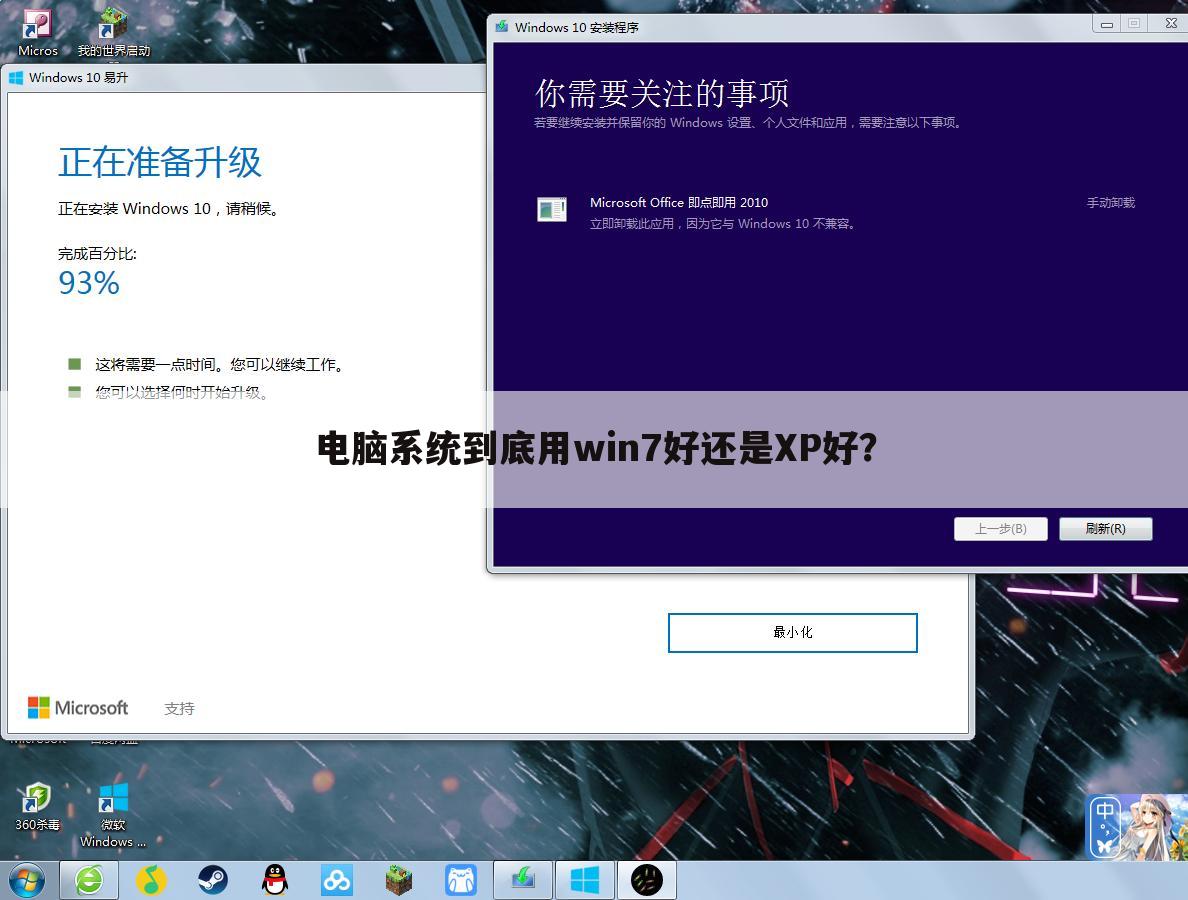This screenshot has height=900, width=1188.
Task: Open 微软 Windows desktop shortcut
Action: coord(113,815)
